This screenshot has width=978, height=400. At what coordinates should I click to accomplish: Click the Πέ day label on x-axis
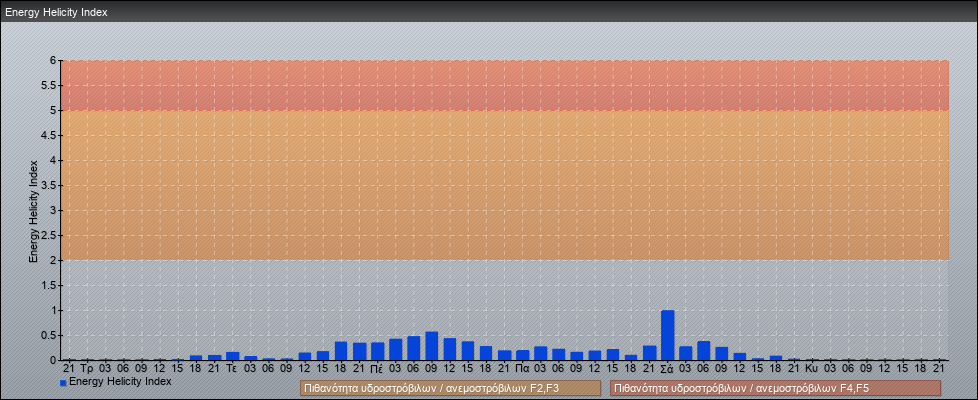[377, 369]
